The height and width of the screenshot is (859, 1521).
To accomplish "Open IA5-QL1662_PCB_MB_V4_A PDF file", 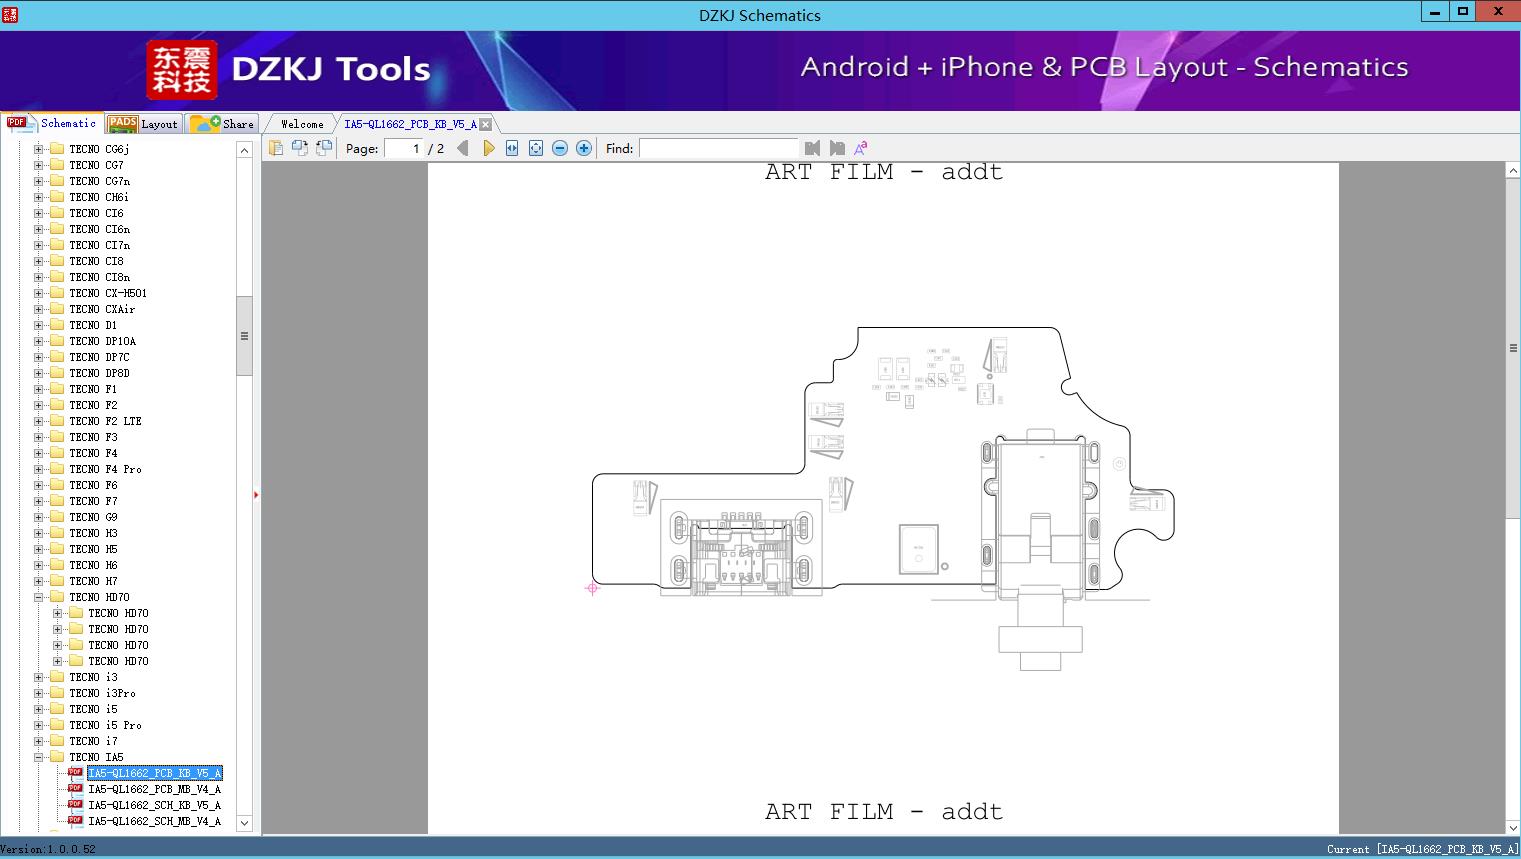I will click(x=154, y=789).
